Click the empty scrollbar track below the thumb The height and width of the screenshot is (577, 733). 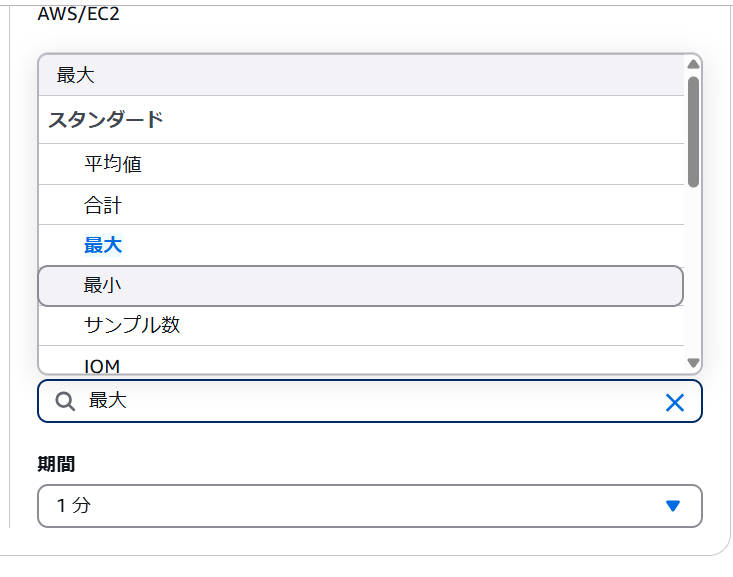click(x=693, y=270)
